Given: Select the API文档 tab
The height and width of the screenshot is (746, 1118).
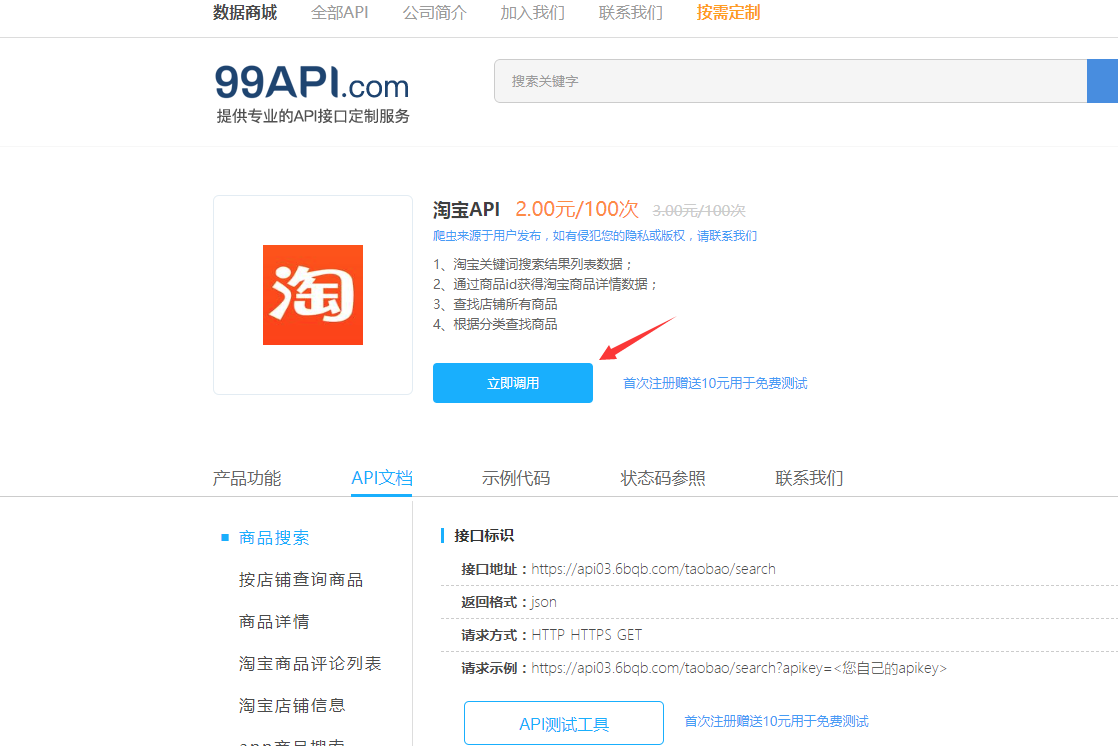Looking at the screenshot, I should pos(381,478).
